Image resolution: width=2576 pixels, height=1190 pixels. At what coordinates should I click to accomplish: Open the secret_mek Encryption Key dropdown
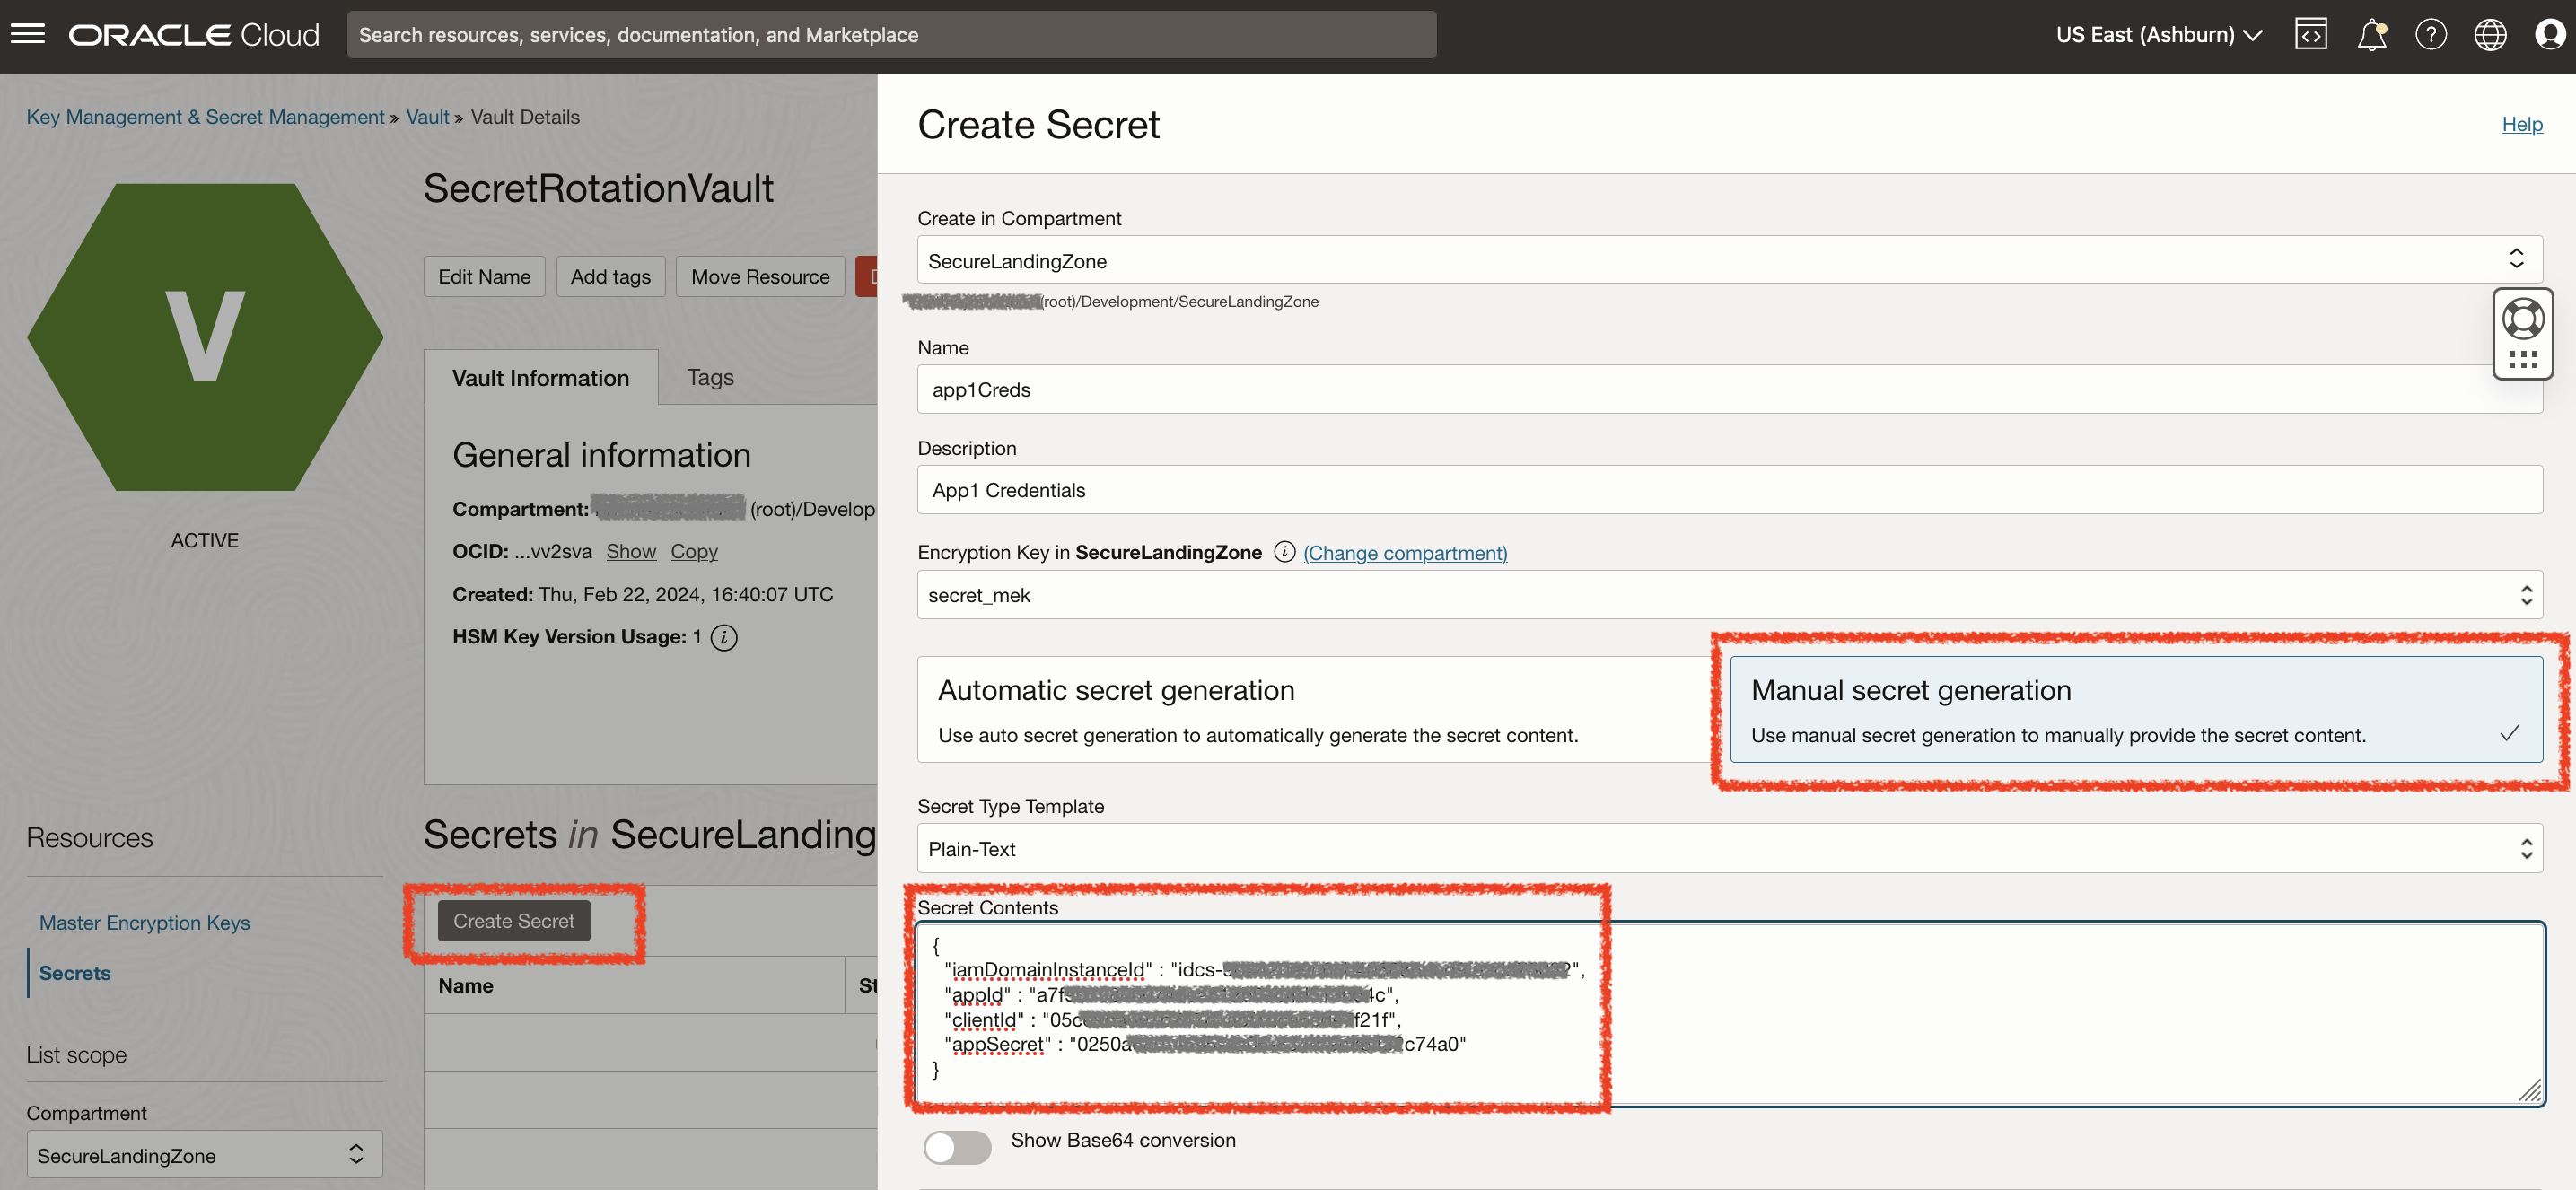pyautogui.click(x=1729, y=595)
